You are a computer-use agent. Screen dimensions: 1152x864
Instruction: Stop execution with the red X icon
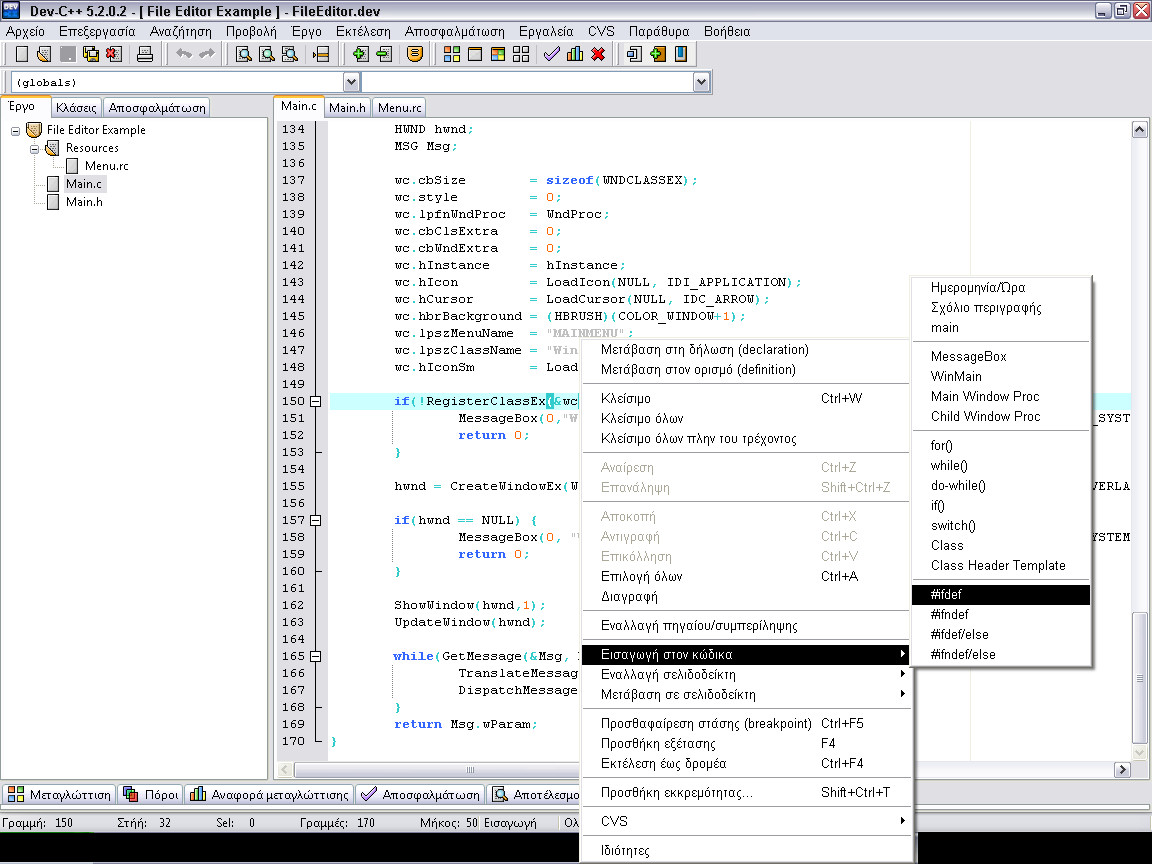[598, 54]
